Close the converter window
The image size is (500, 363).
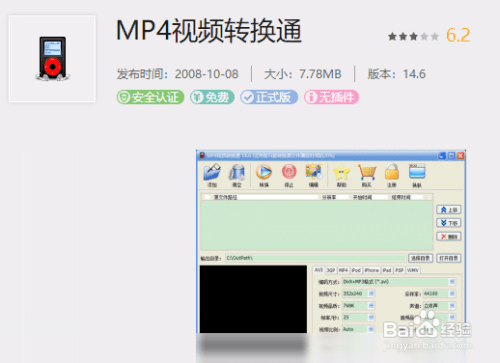coord(461,156)
